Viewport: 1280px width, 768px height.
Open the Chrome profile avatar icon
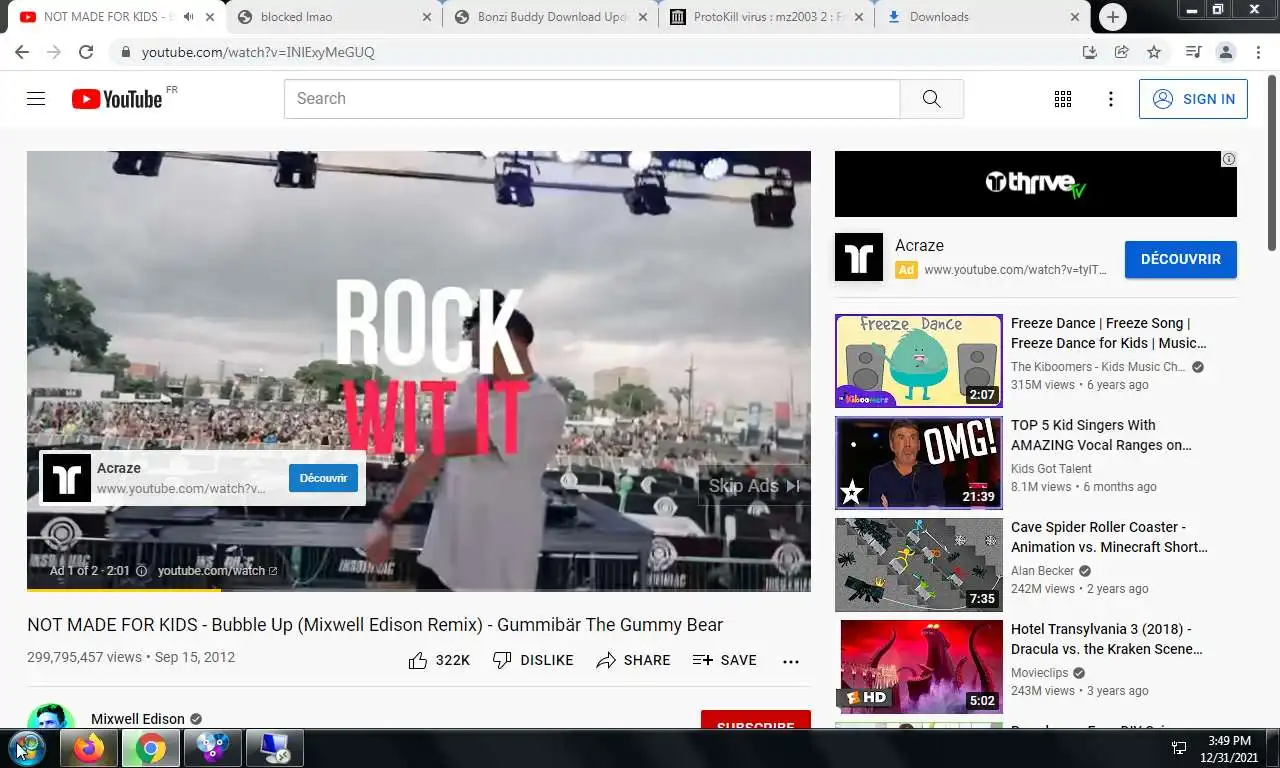[x=1225, y=52]
